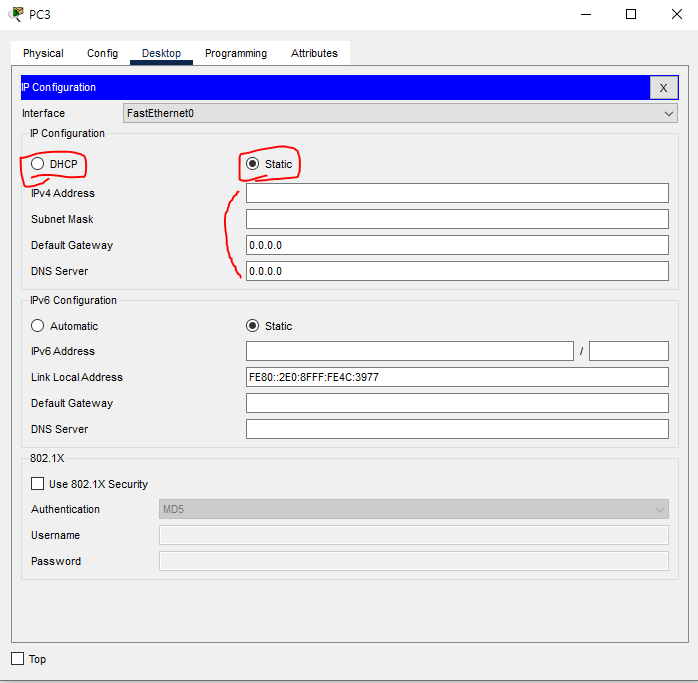Select the IPv6 Static radio button
This screenshot has width=698, height=683.
(252, 326)
